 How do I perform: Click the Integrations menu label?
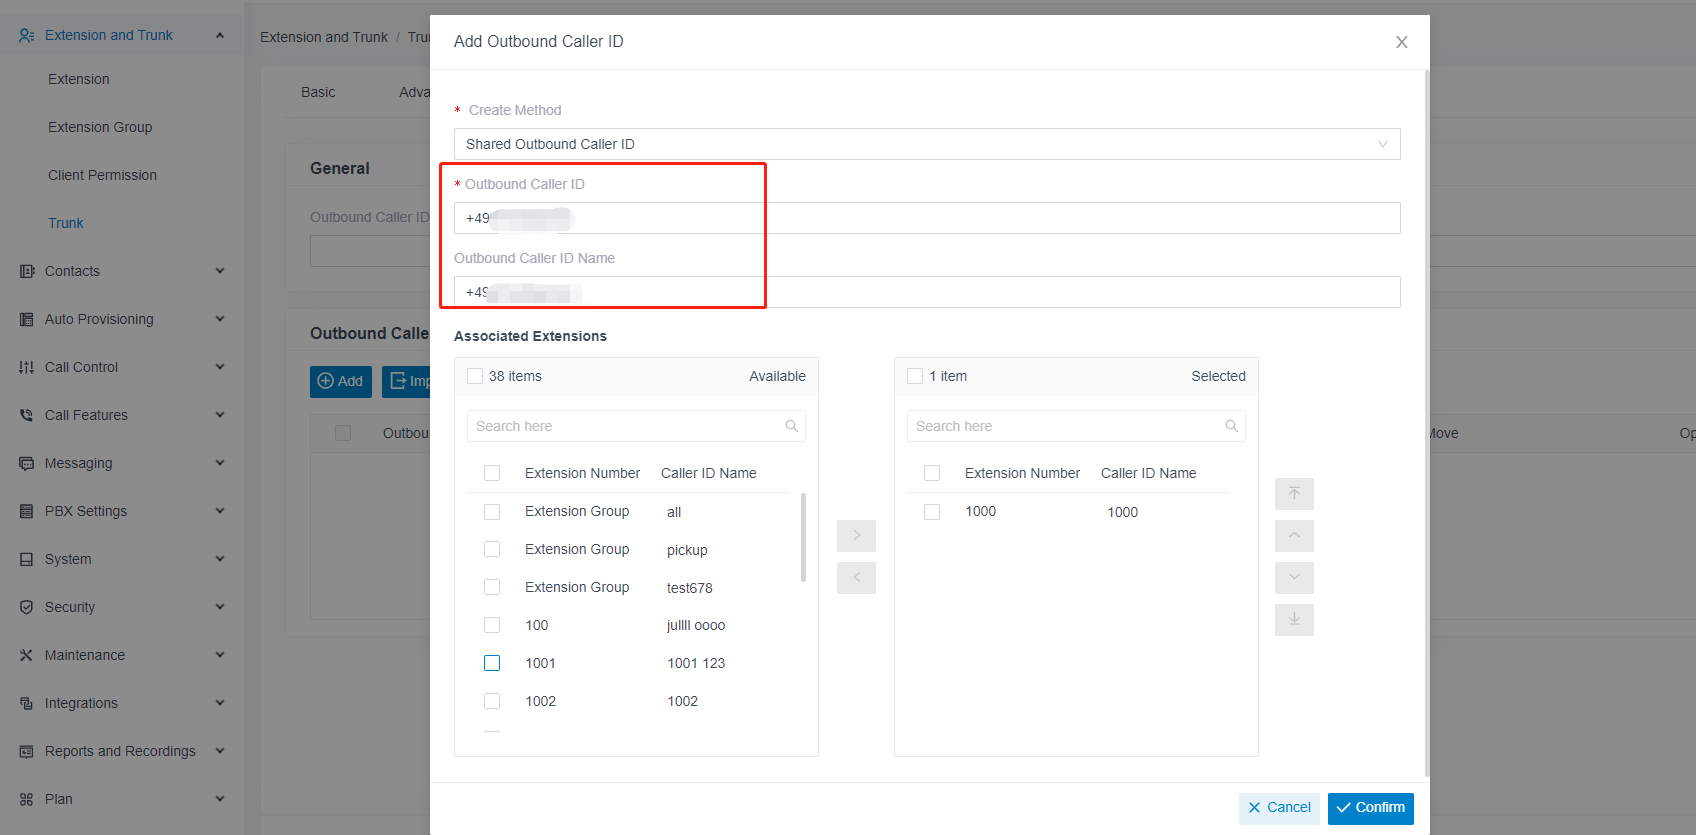pos(81,703)
